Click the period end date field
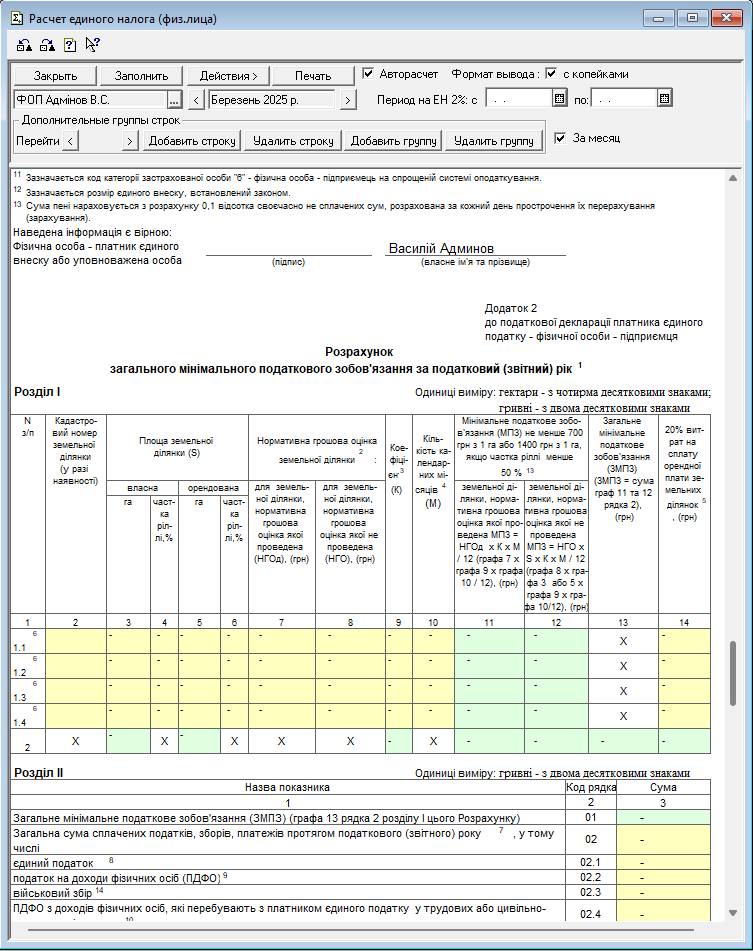This screenshot has height=951, width=753. (624, 98)
